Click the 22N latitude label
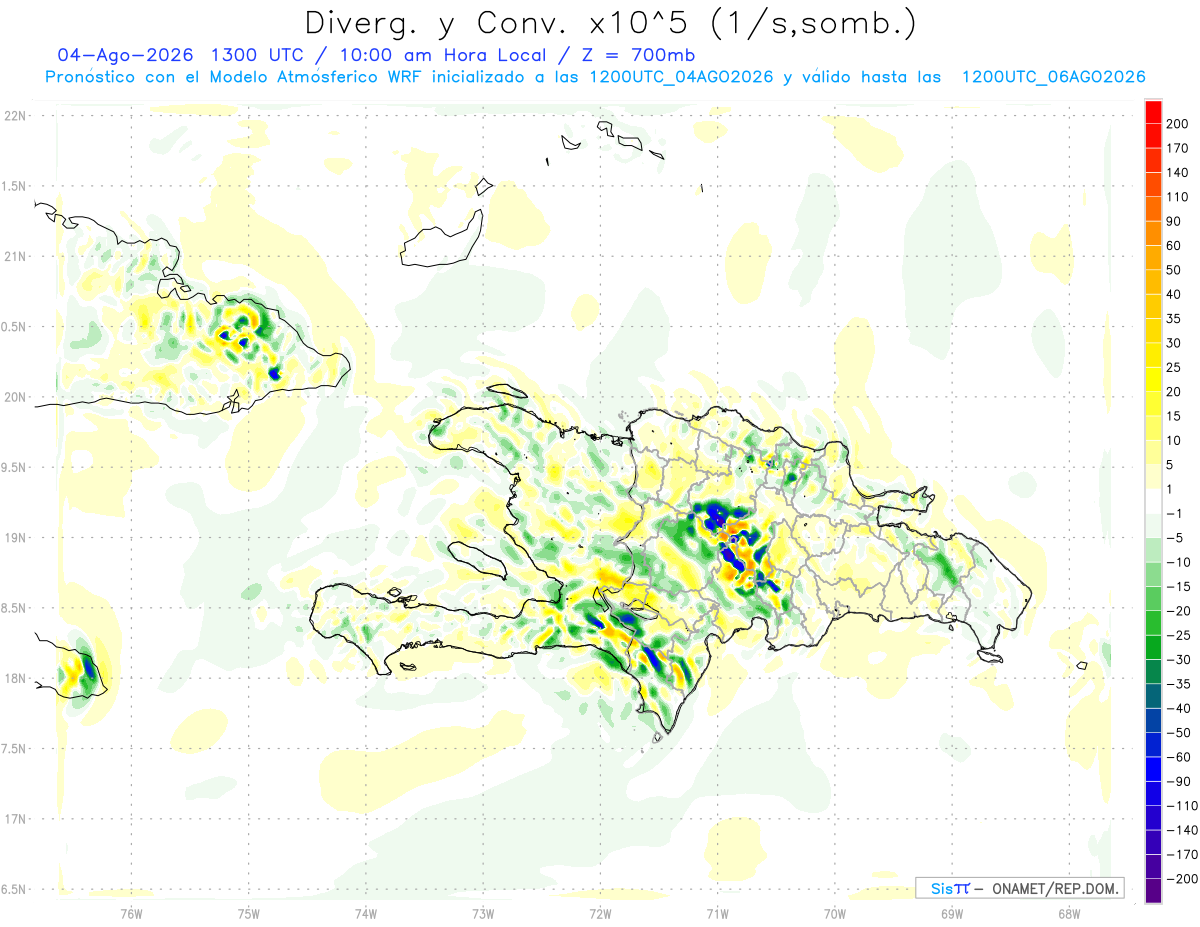Image resolution: width=1200 pixels, height=927 pixels. 14,116
